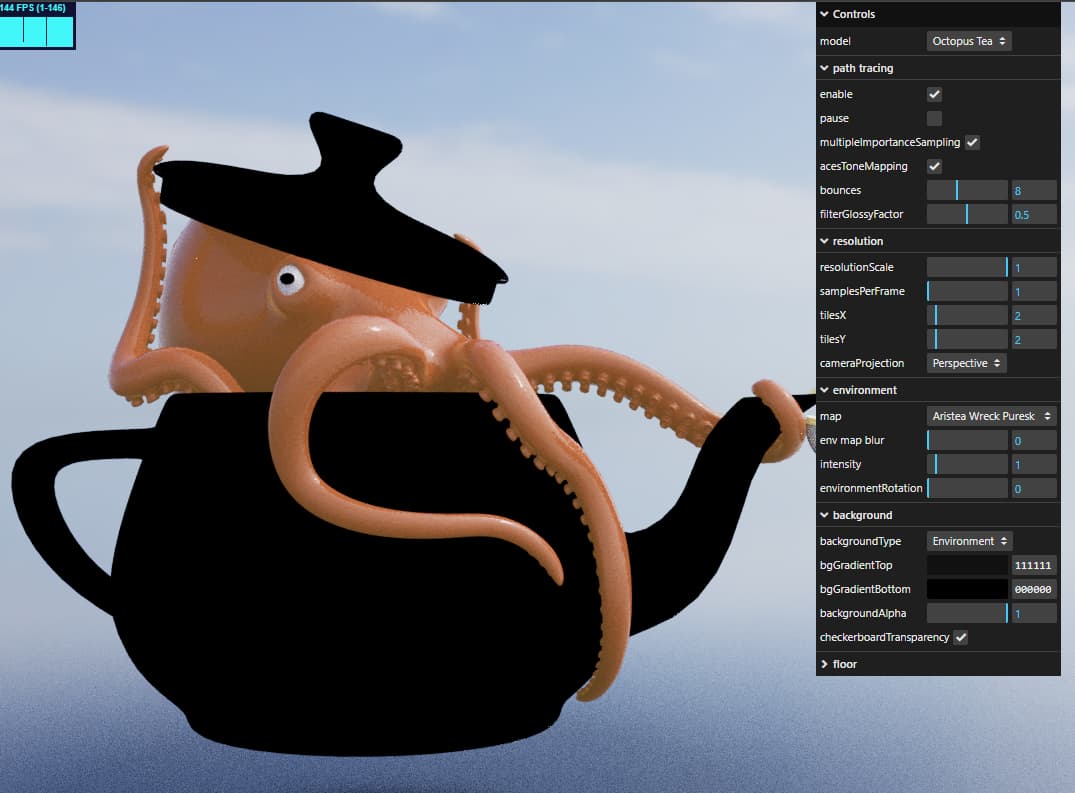1075x793 pixels.
Task: Open backgroundType dropdown set to Environment
Action: tap(969, 541)
